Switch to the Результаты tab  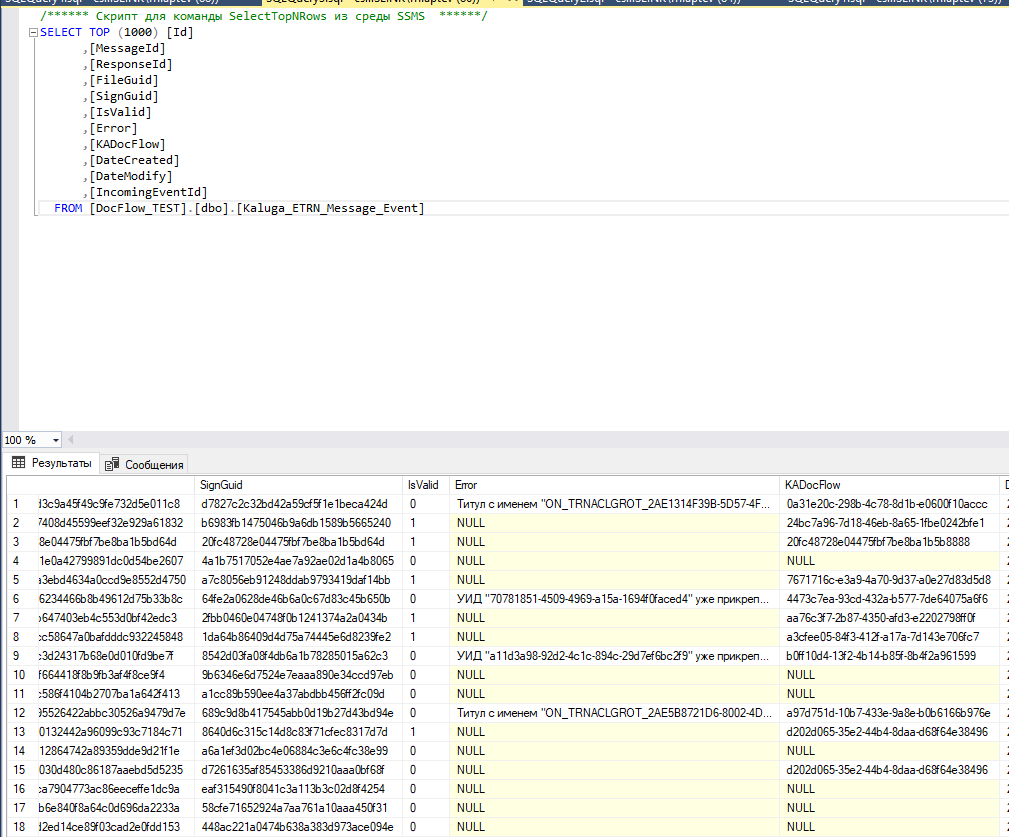click(x=51, y=463)
